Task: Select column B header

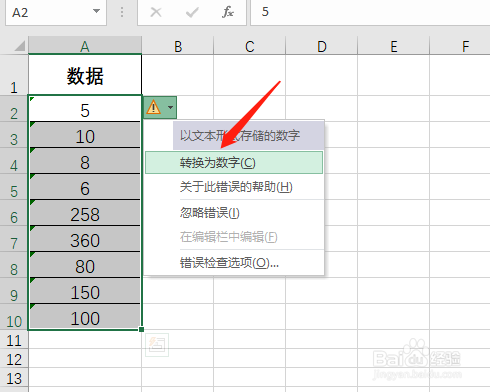Action: 178,45
